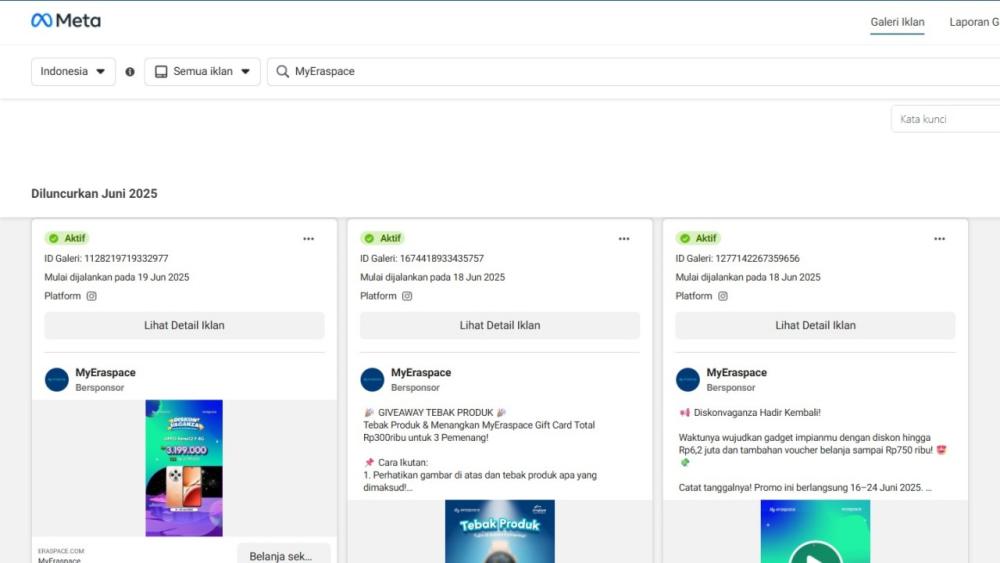The height and width of the screenshot is (563, 1000).
Task: Open three-dot menu on first ad card
Action: coord(308,239)
